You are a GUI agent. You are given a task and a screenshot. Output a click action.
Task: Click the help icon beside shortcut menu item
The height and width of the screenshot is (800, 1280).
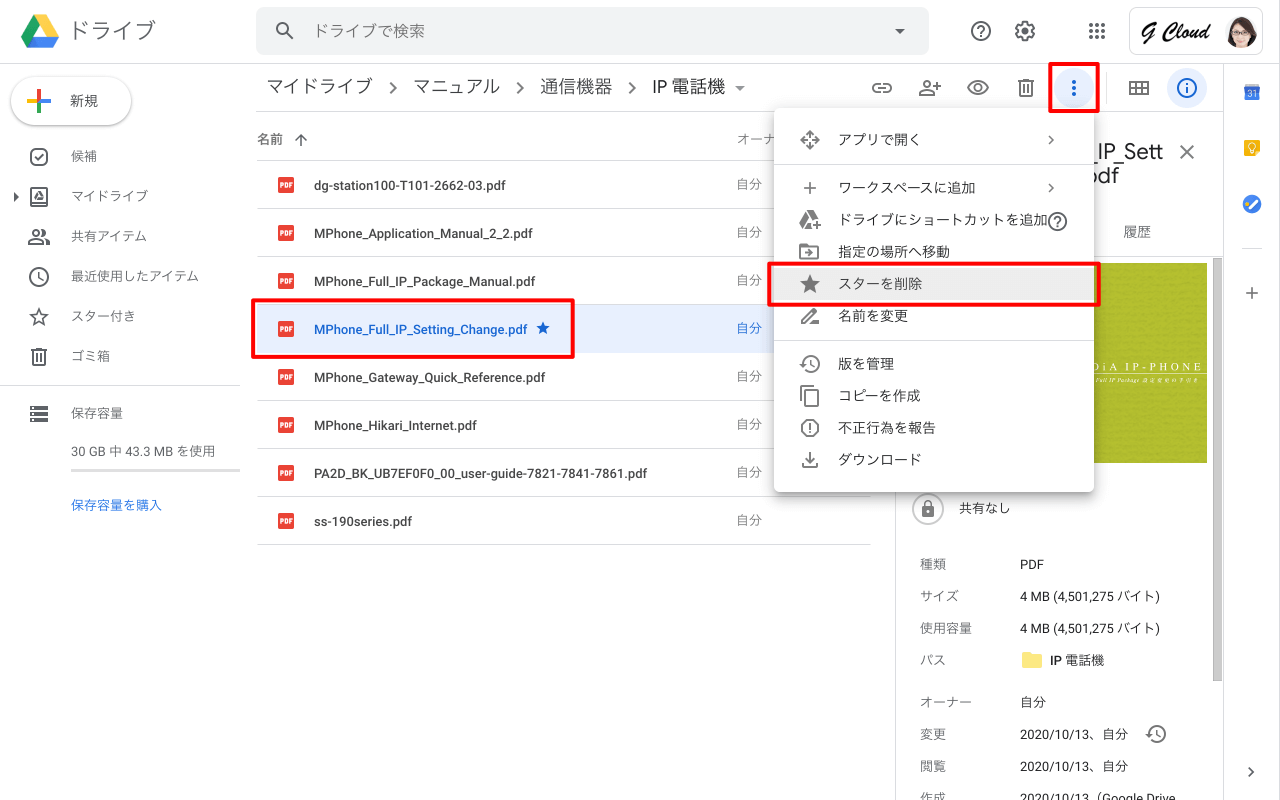point(1058,221)
